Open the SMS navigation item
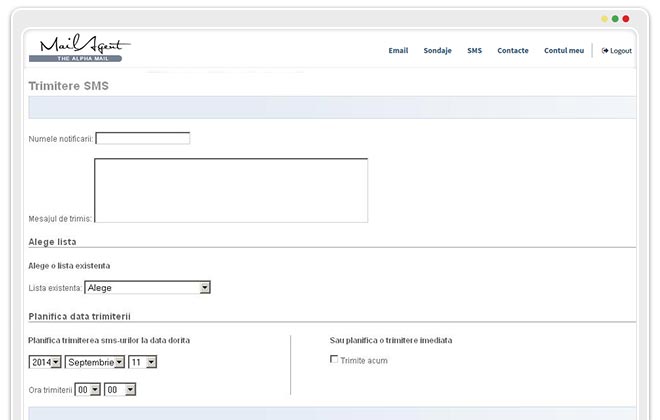This screenshot has width=660, height=420. tap(474, 50)
